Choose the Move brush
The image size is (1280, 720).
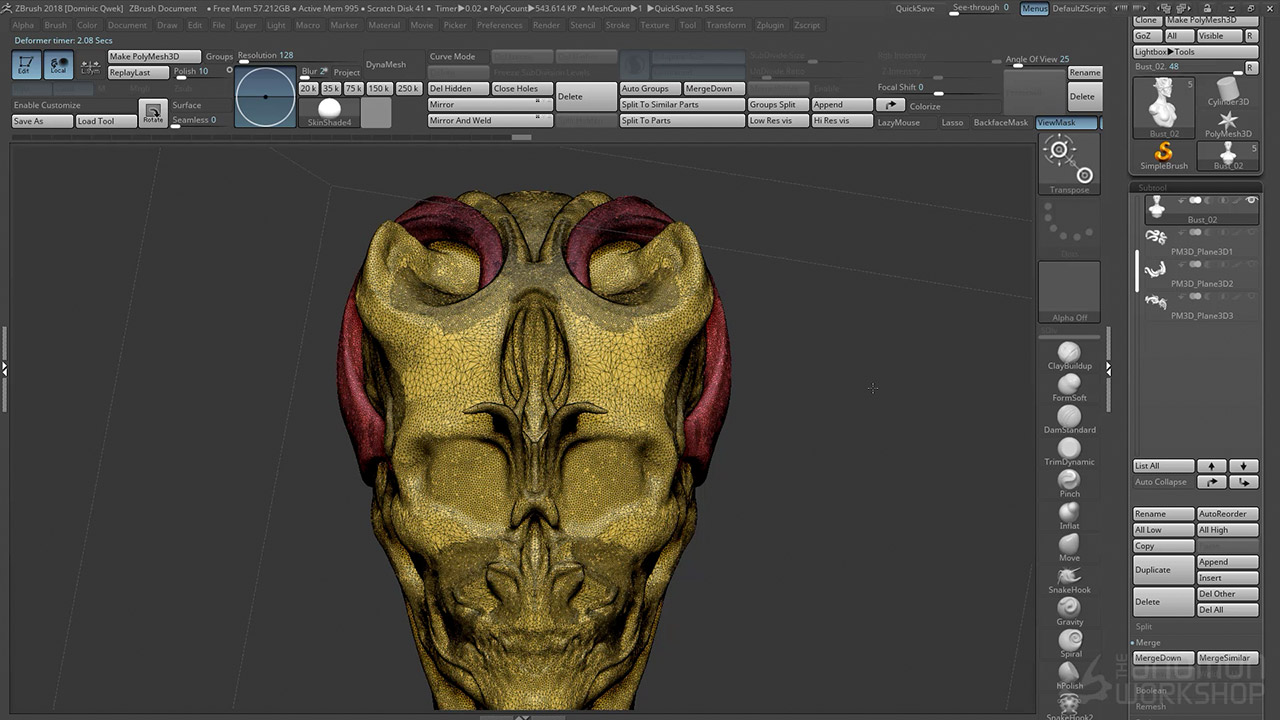(x=1069, y=545)
